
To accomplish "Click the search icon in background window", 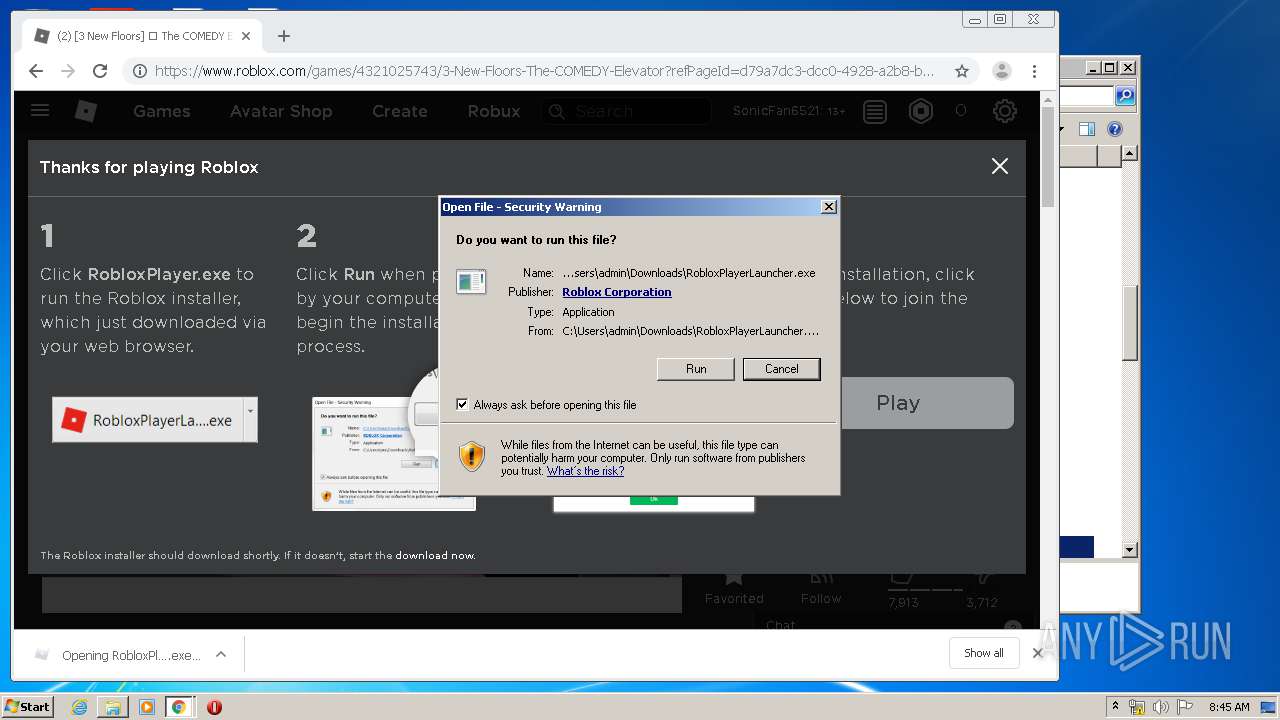I will coord(1125,95).
